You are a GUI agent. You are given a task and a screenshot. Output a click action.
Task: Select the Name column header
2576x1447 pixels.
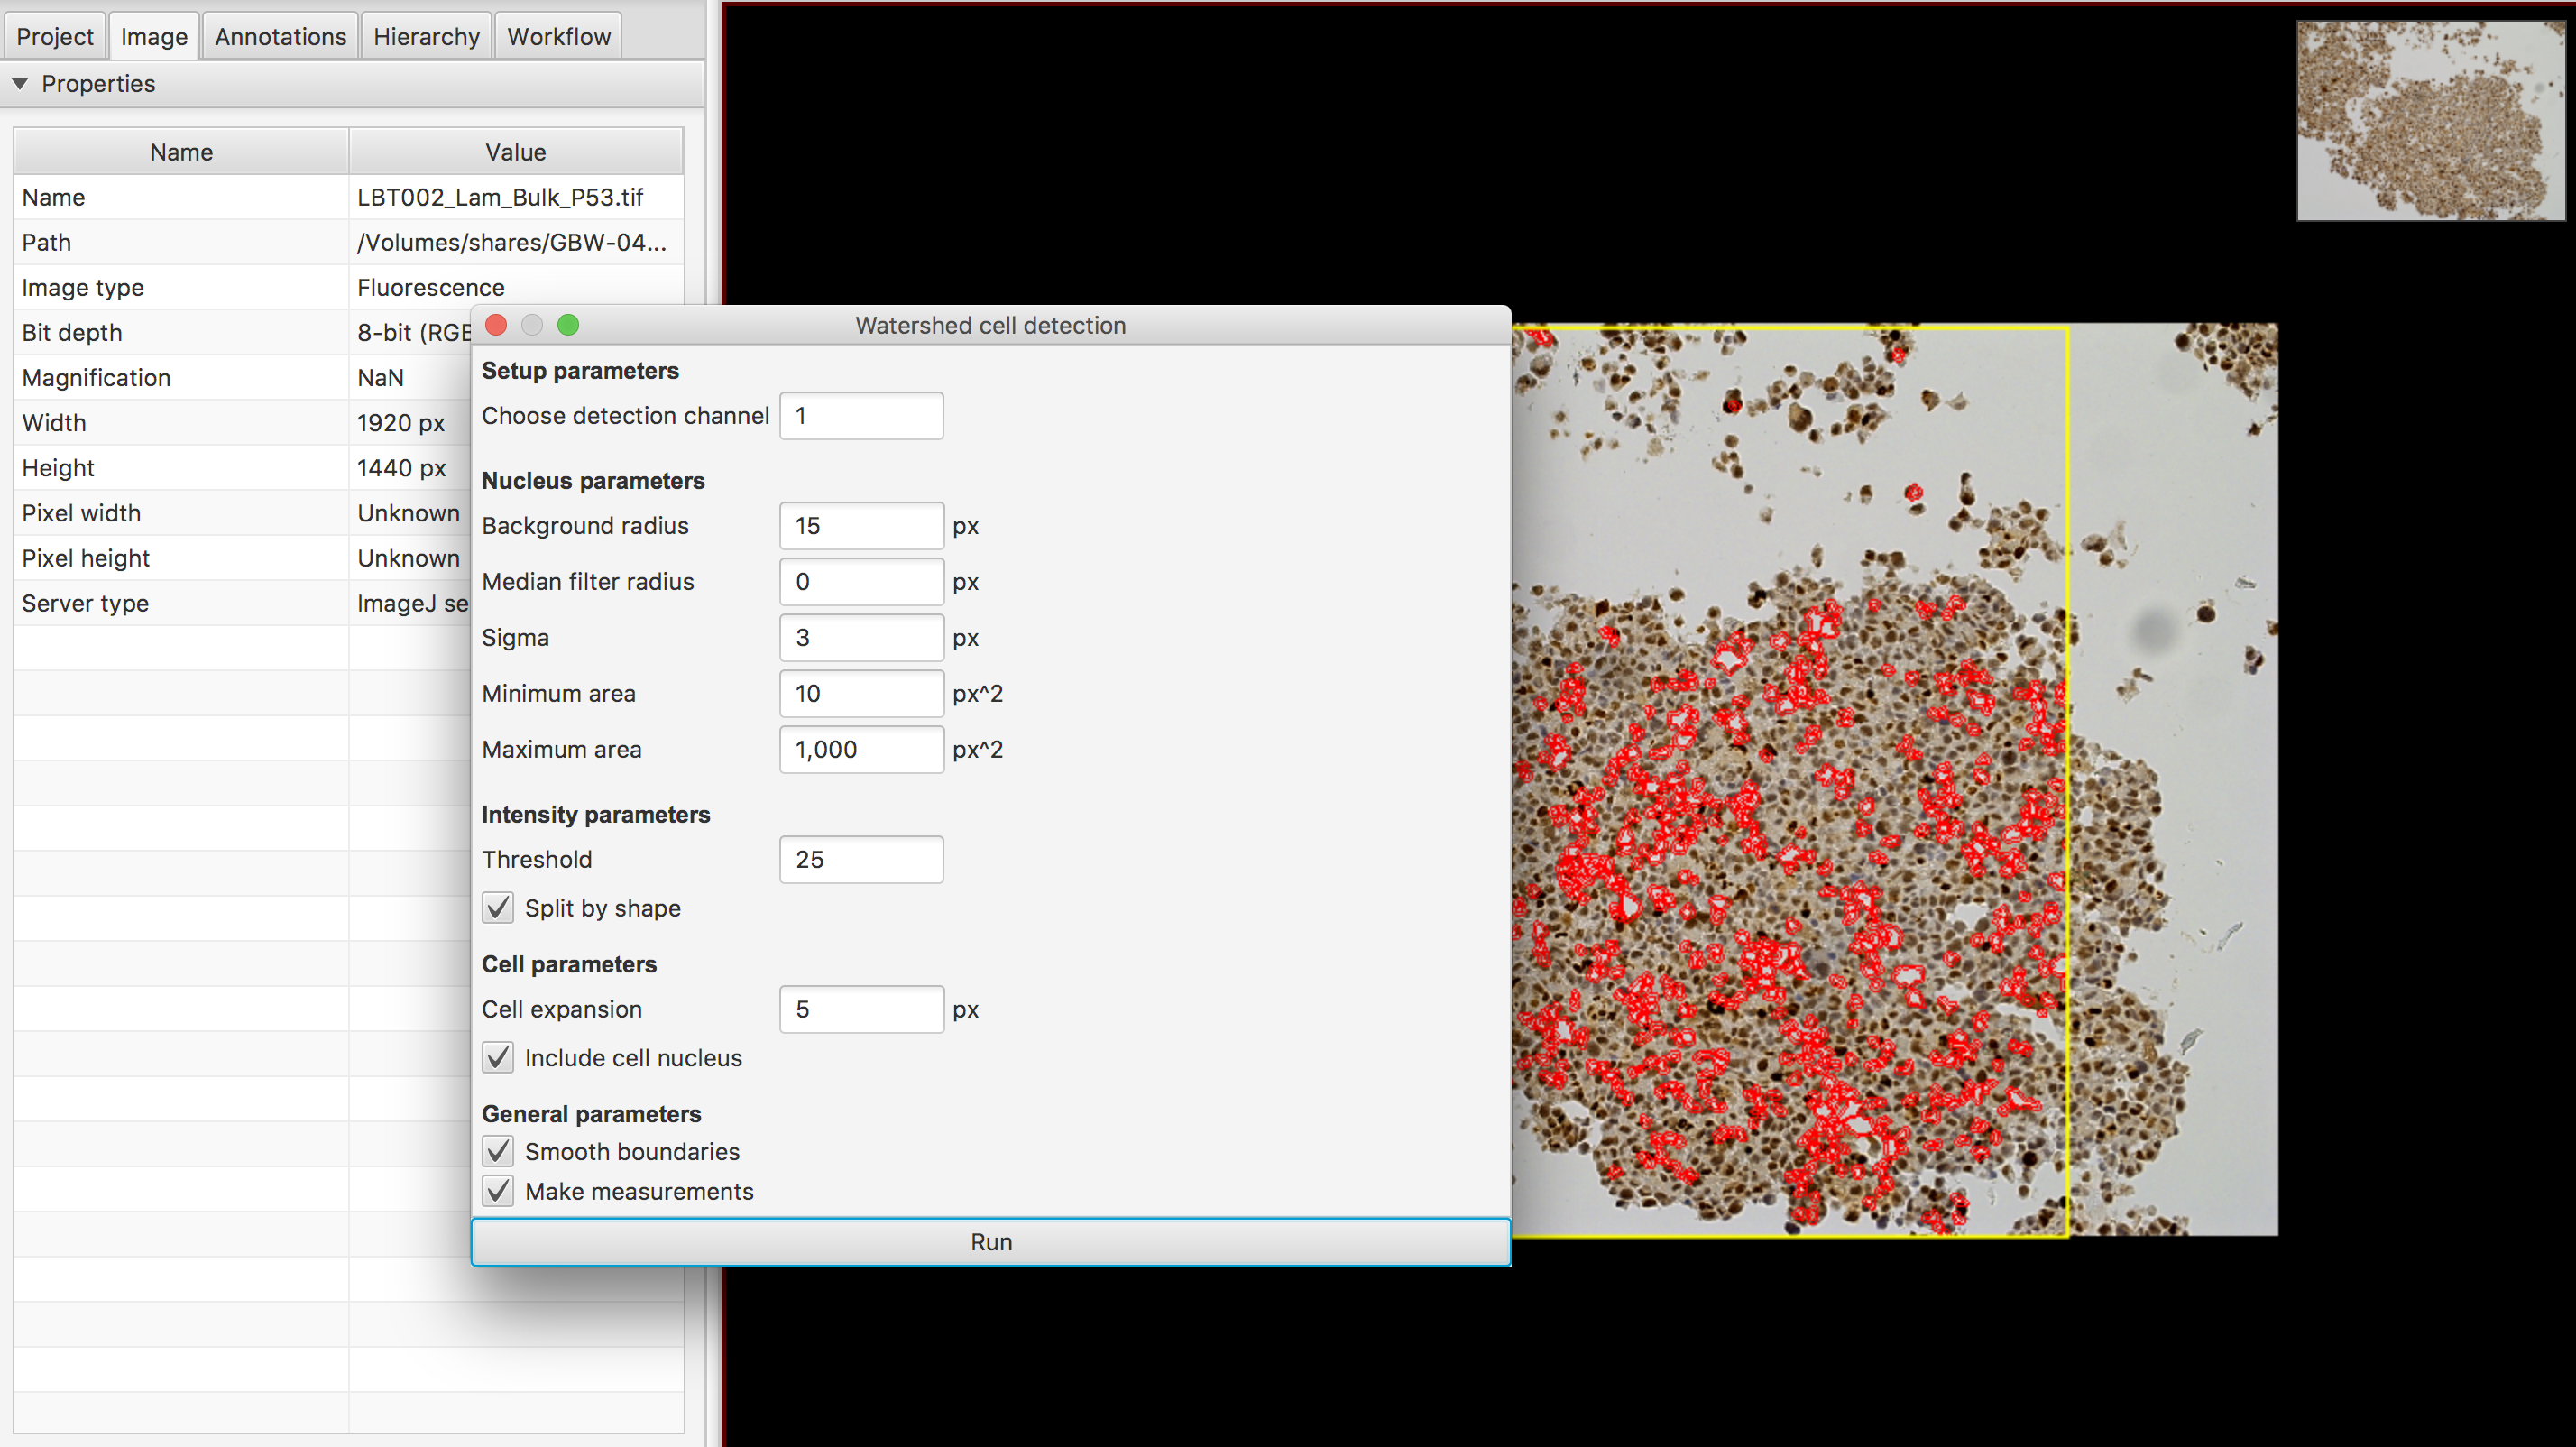pyautogui.click(x=181, y=152)
